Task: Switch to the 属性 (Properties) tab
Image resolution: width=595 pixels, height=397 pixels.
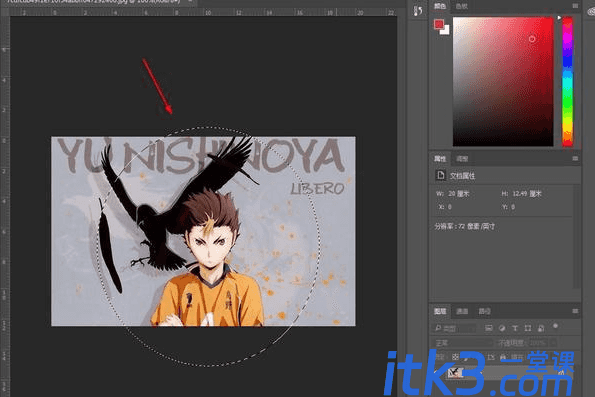Action: click(x=440, y=159)
